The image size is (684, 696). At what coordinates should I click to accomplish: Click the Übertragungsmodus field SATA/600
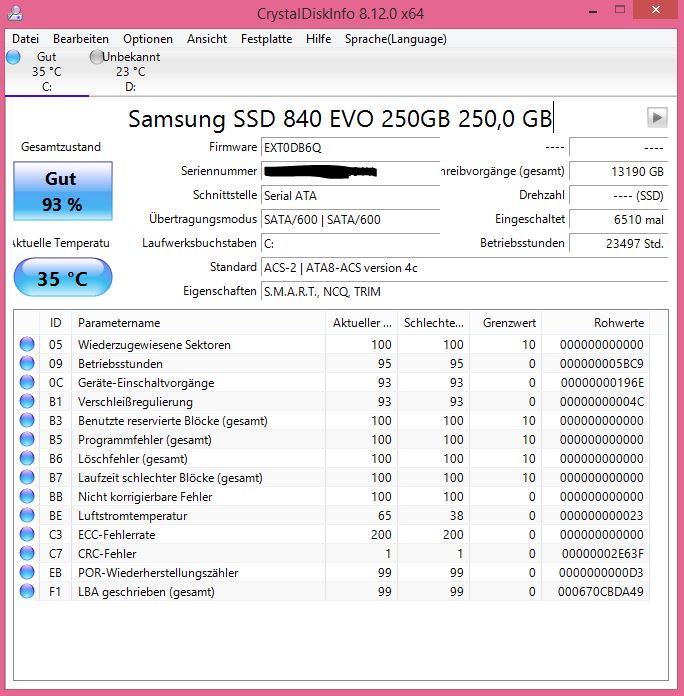coord(350,219)
